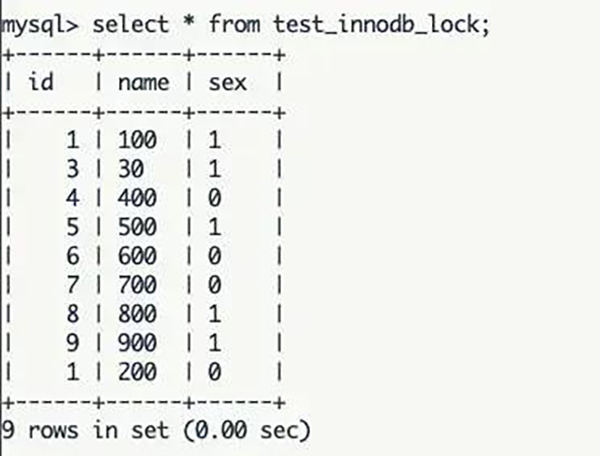Click id value 3 in the table
Screen dimensions: 600x456
point(73,168)
